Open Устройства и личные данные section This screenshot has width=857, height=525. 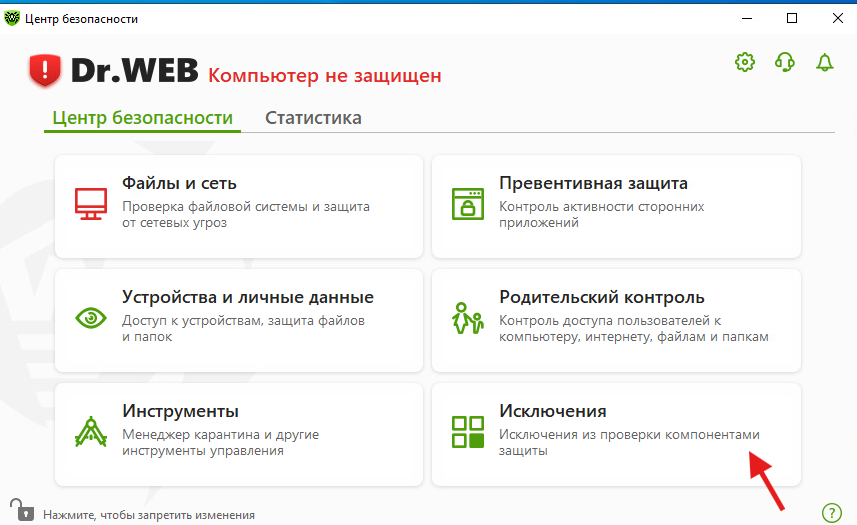pyautogui.click(x=239, y=320)
